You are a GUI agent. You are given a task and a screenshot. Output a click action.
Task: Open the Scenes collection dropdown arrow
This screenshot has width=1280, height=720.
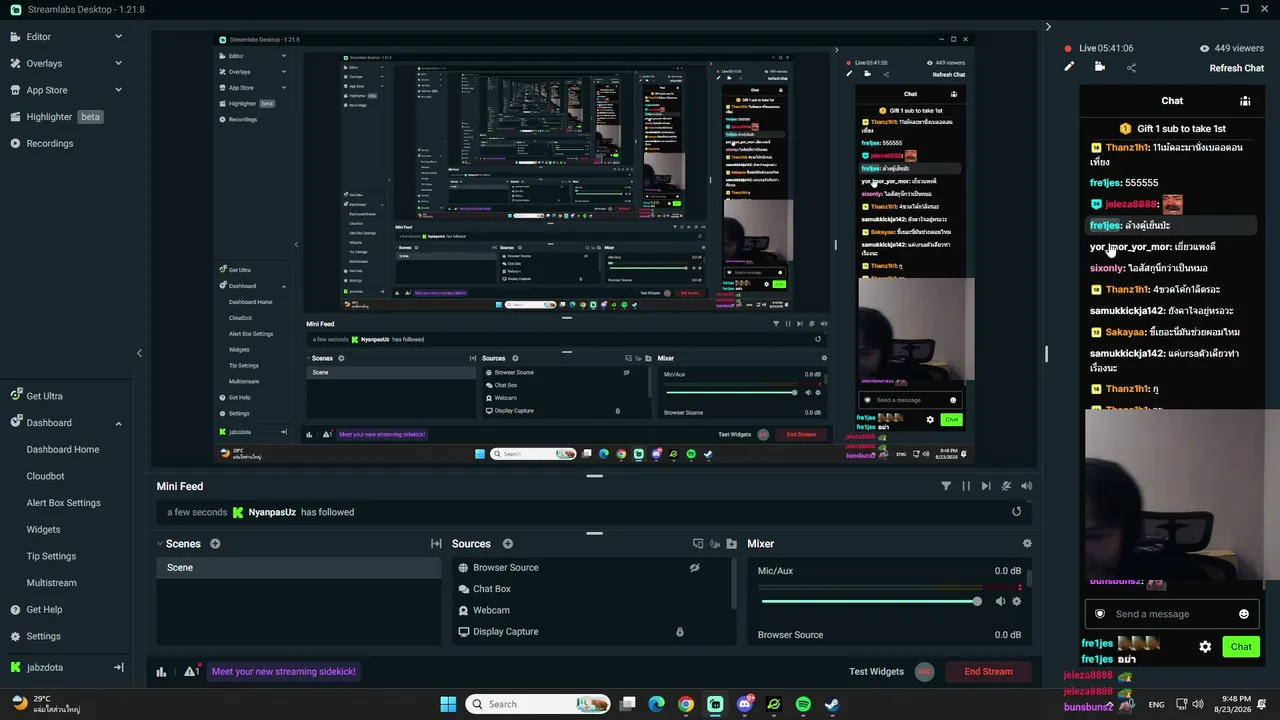click(159, 544)
